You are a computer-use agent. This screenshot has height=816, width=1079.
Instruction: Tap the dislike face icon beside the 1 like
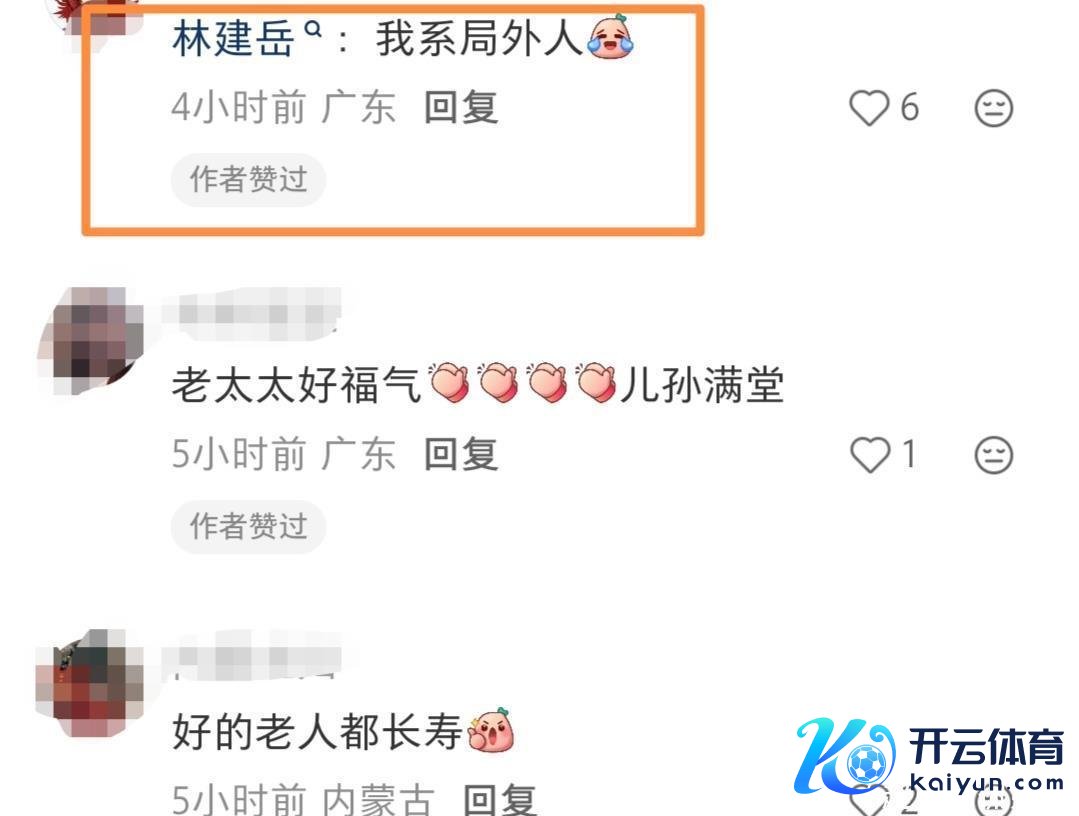point(994,455)
